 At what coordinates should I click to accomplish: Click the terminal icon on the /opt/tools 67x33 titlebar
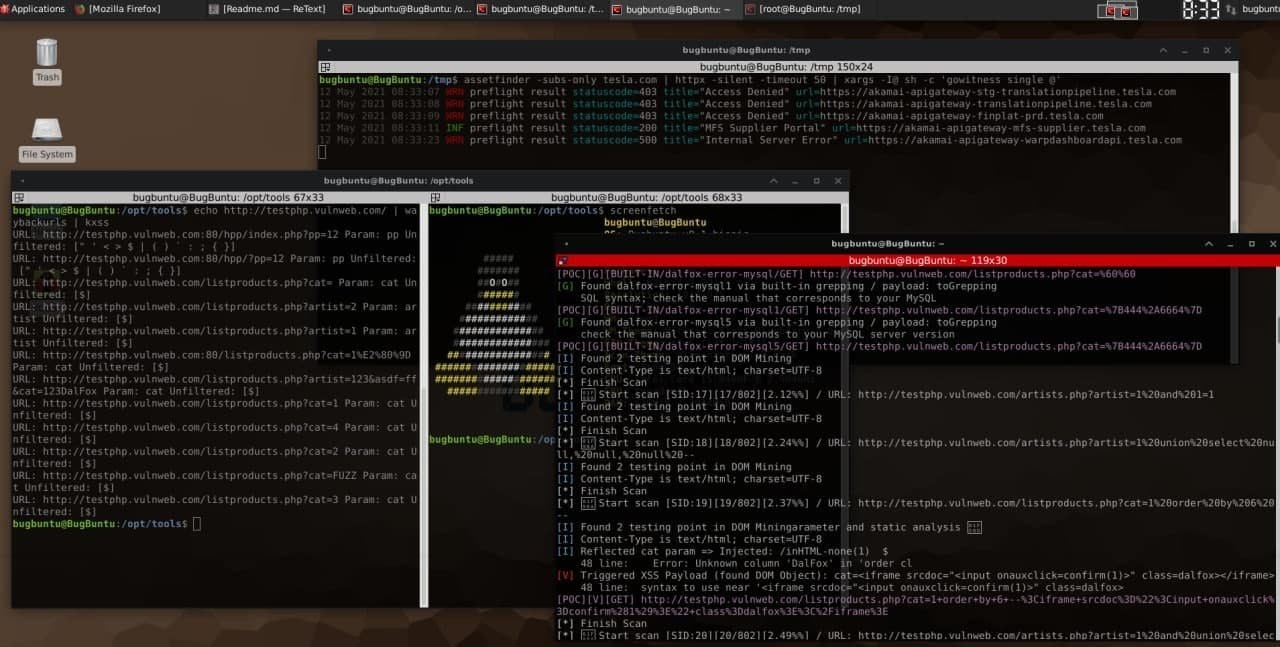[18, 197]
